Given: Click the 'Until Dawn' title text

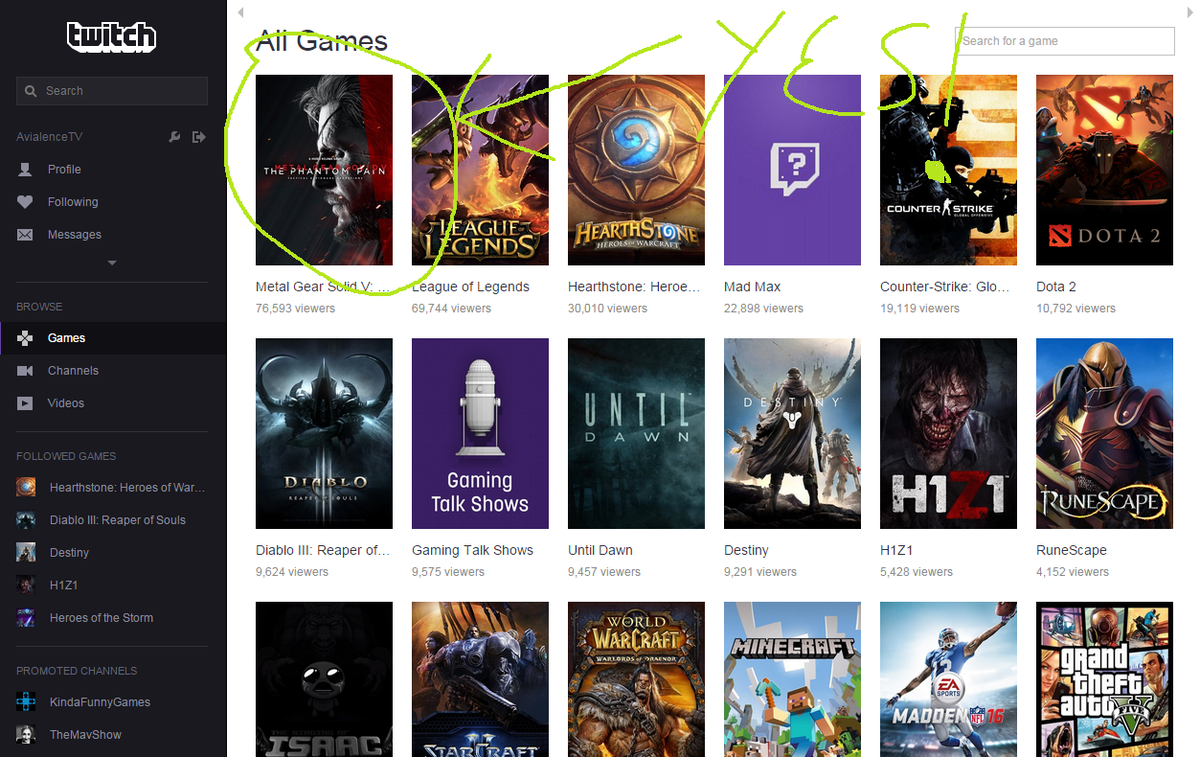Looking at the screenshot, I should click(600, 551).
